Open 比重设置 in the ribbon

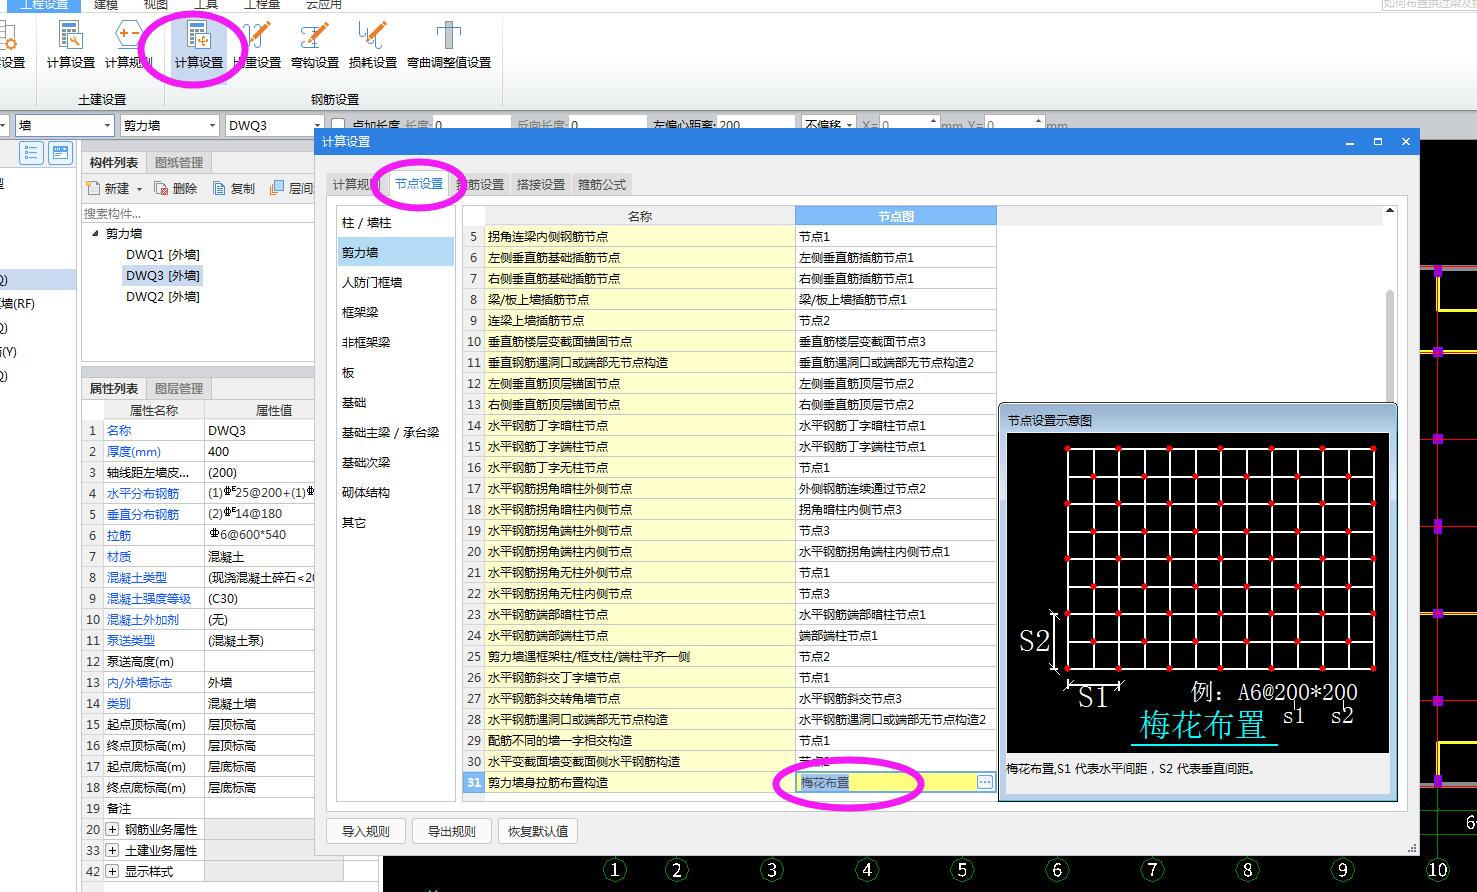(x=257, y=45)
